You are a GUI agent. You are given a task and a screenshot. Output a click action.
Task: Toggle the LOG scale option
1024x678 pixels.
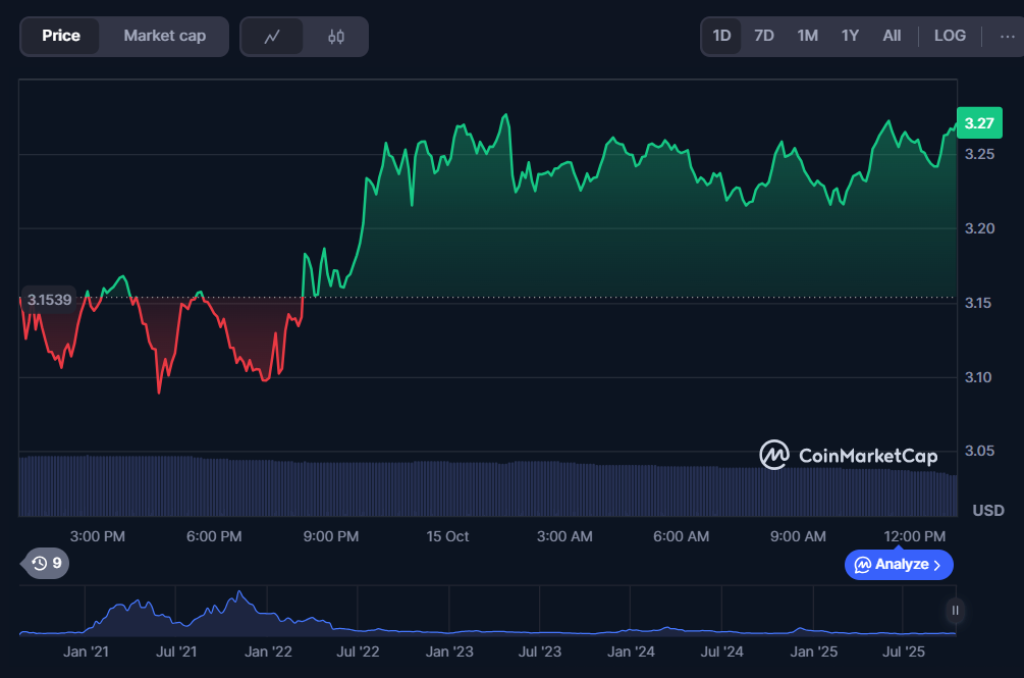click(x=949, y=36)
